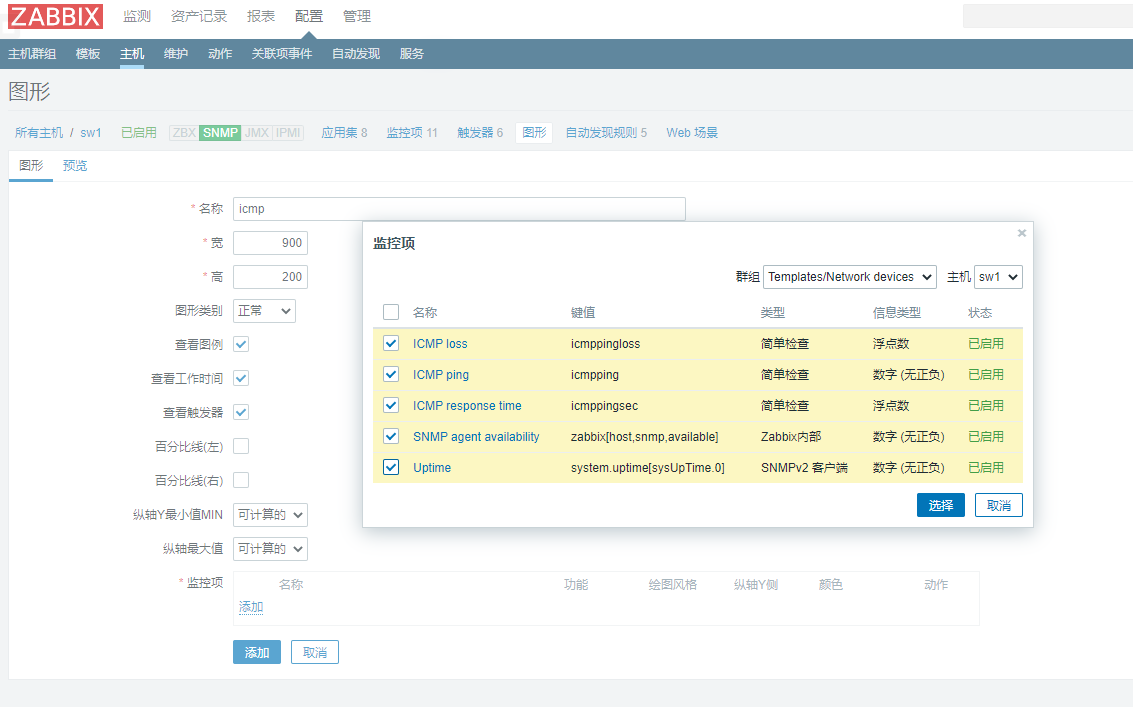
Task: Open the 触发器 6 link
Action: tap(480, 132)
